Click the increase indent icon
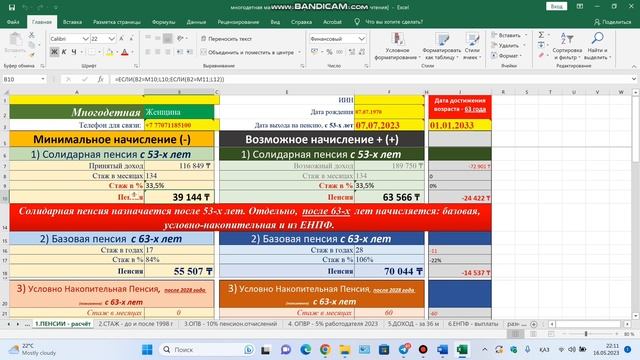 (x=189, y=52)
